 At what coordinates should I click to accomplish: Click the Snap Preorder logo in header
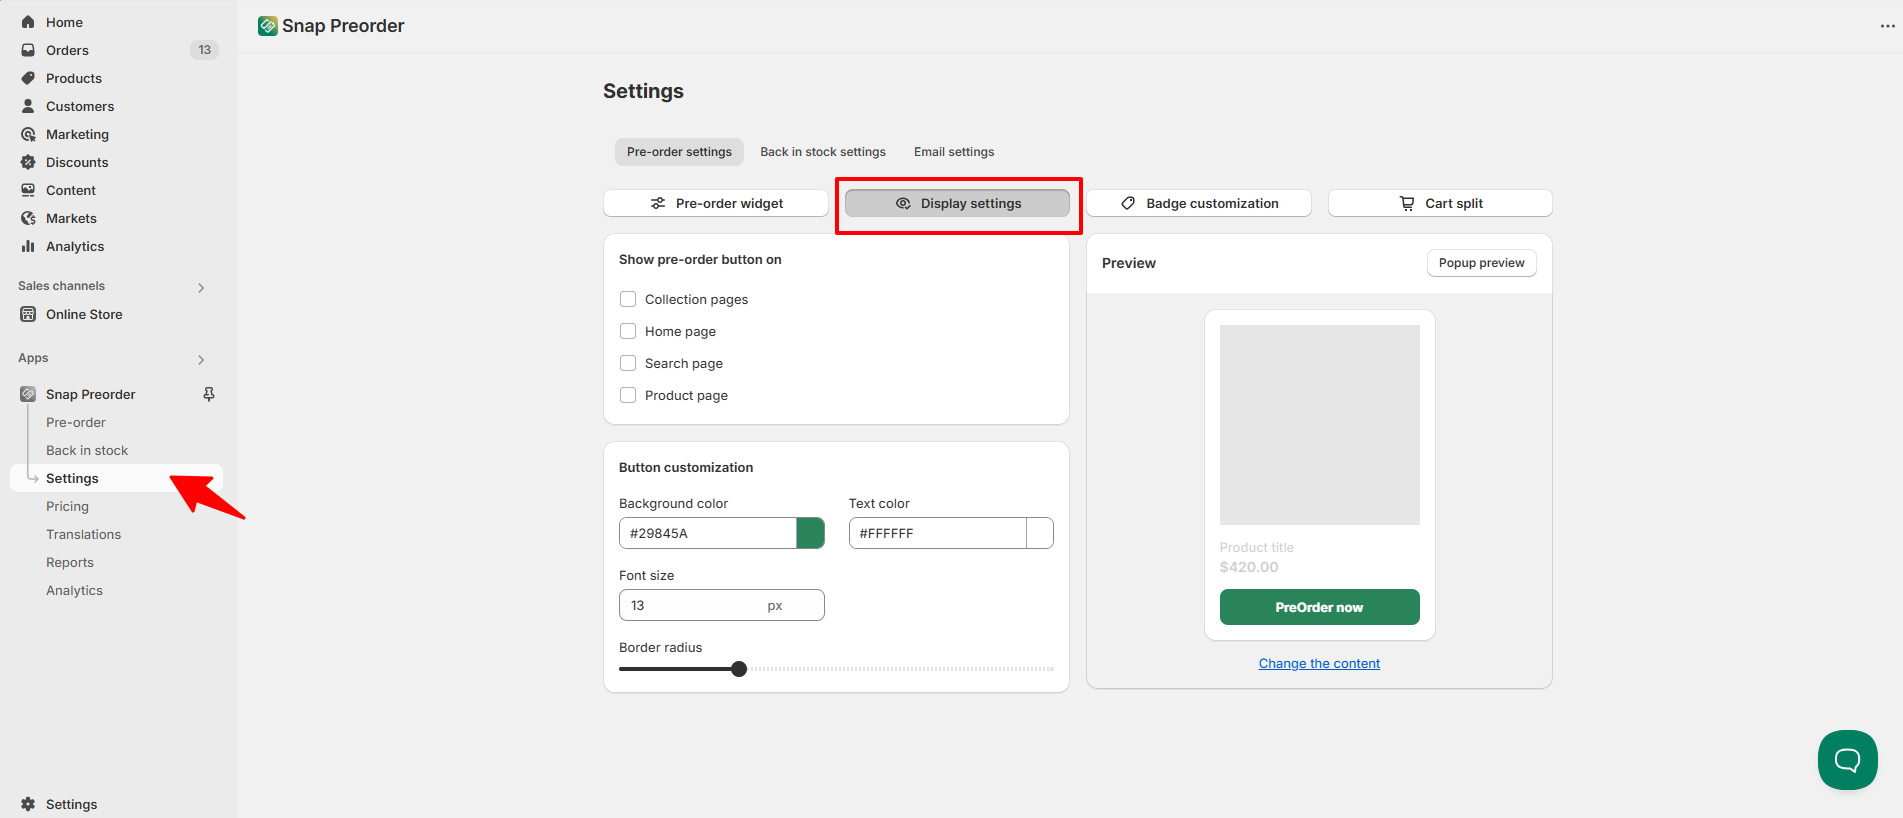(x=267, y=26)
